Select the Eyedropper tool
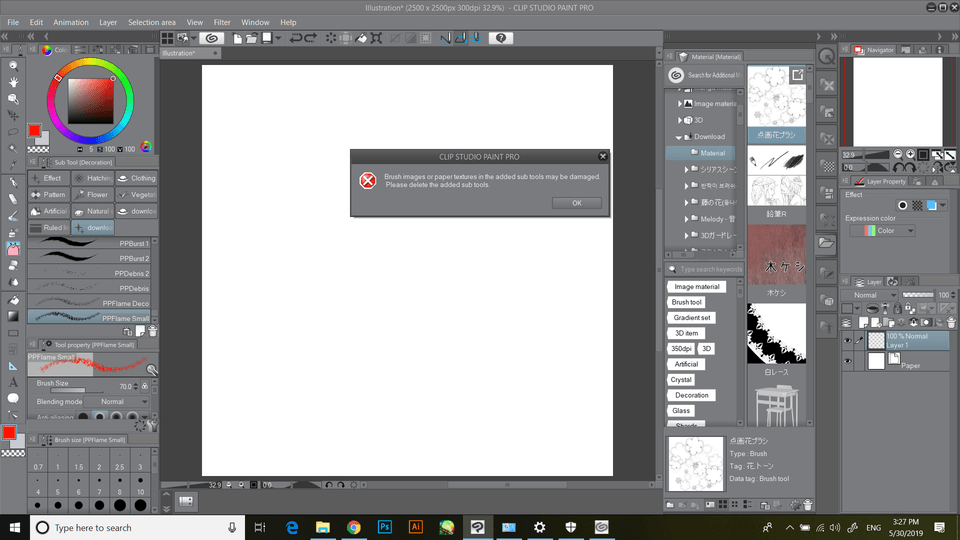The width and height of the screenshot is (960, 540). point(13,165)
